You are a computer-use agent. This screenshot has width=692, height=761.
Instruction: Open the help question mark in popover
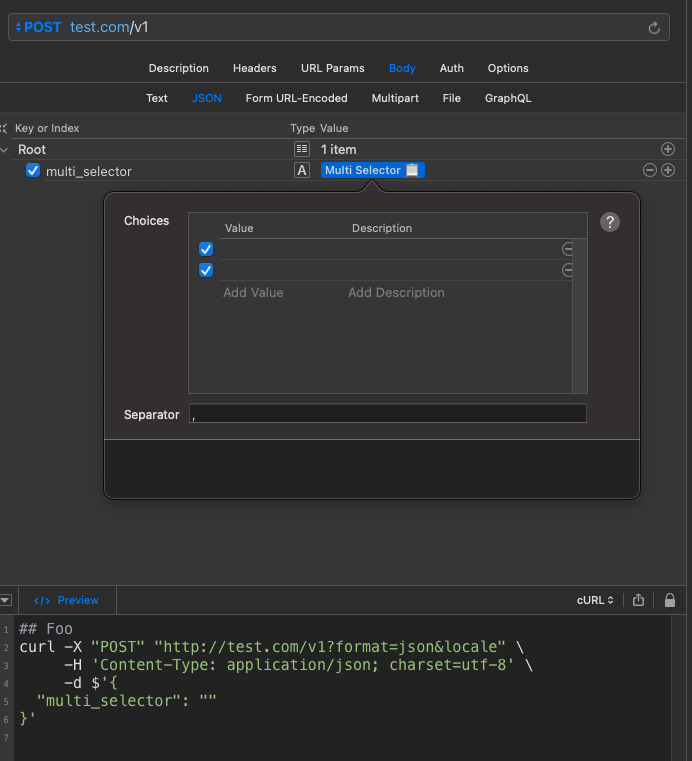[610, 222]
